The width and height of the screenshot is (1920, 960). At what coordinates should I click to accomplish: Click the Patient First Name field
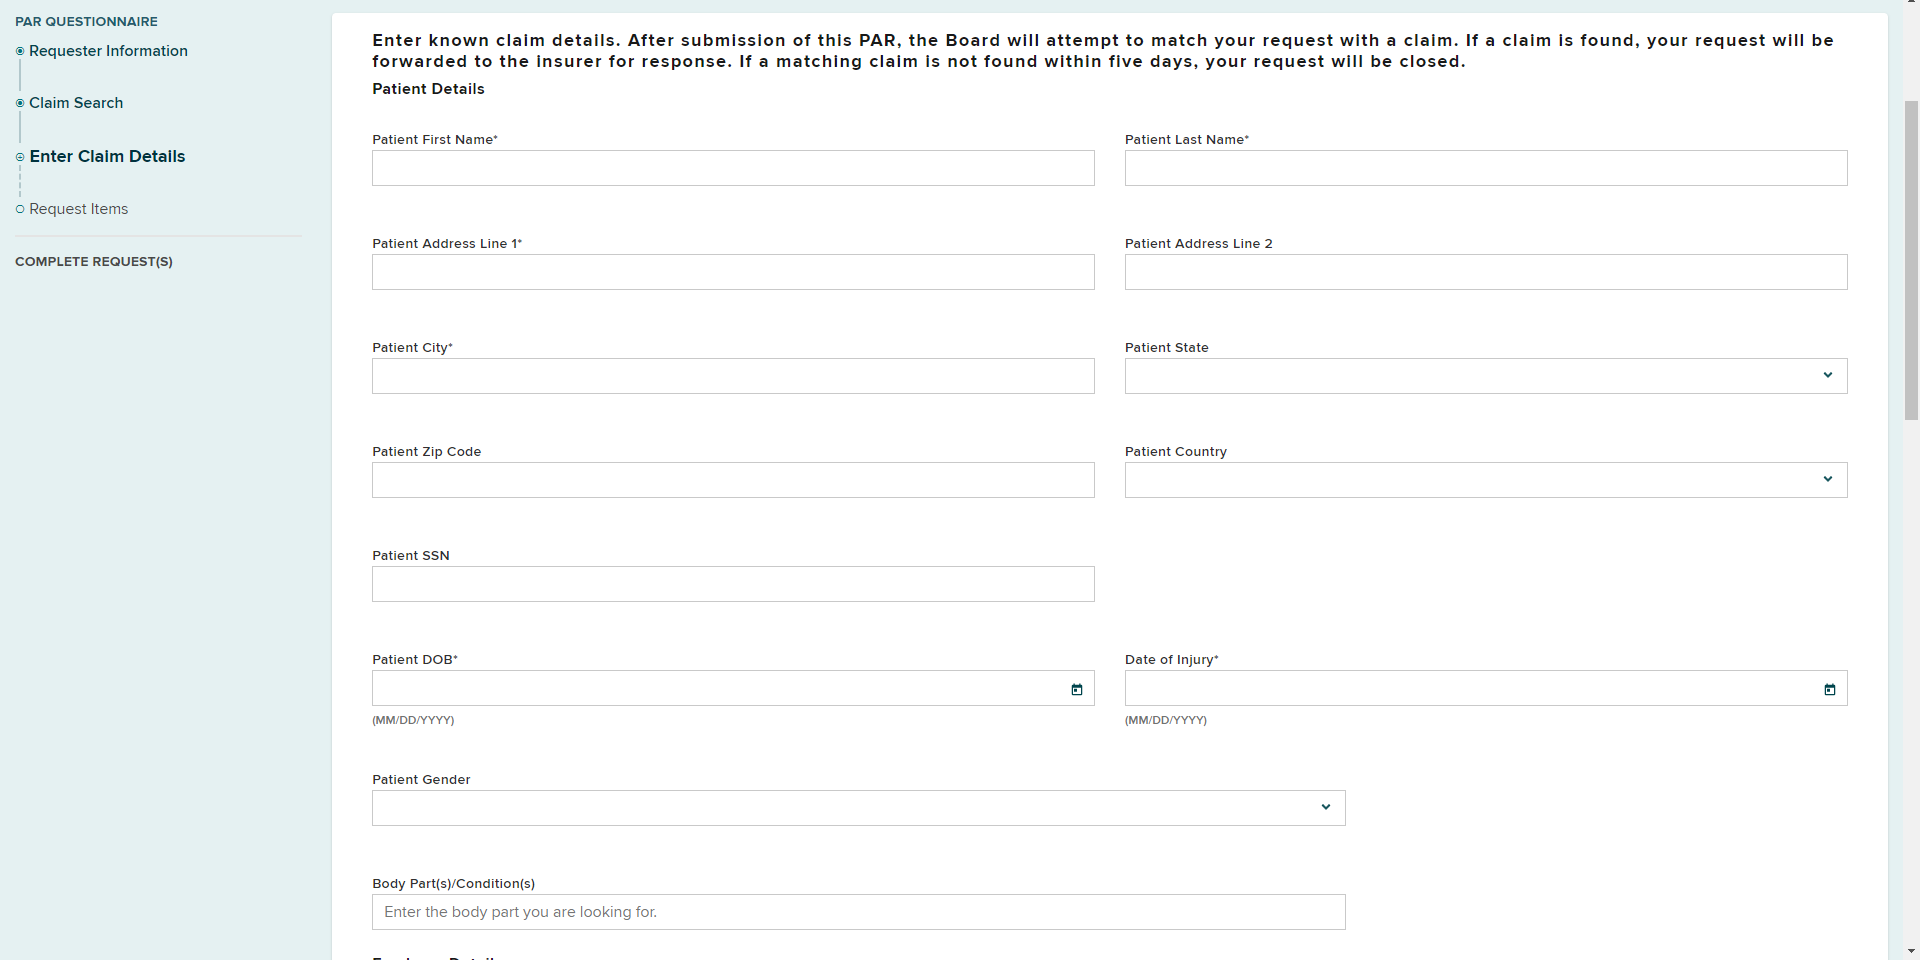pyautogui.click(x=733, y=168)
